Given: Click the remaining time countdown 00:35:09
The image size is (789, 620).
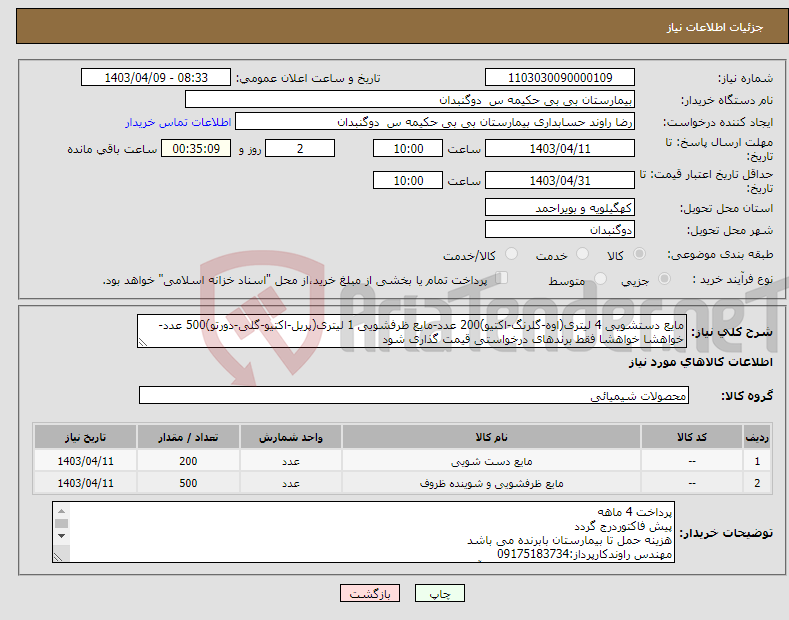Looking at the screenshot, I should (x=196, y=148).
